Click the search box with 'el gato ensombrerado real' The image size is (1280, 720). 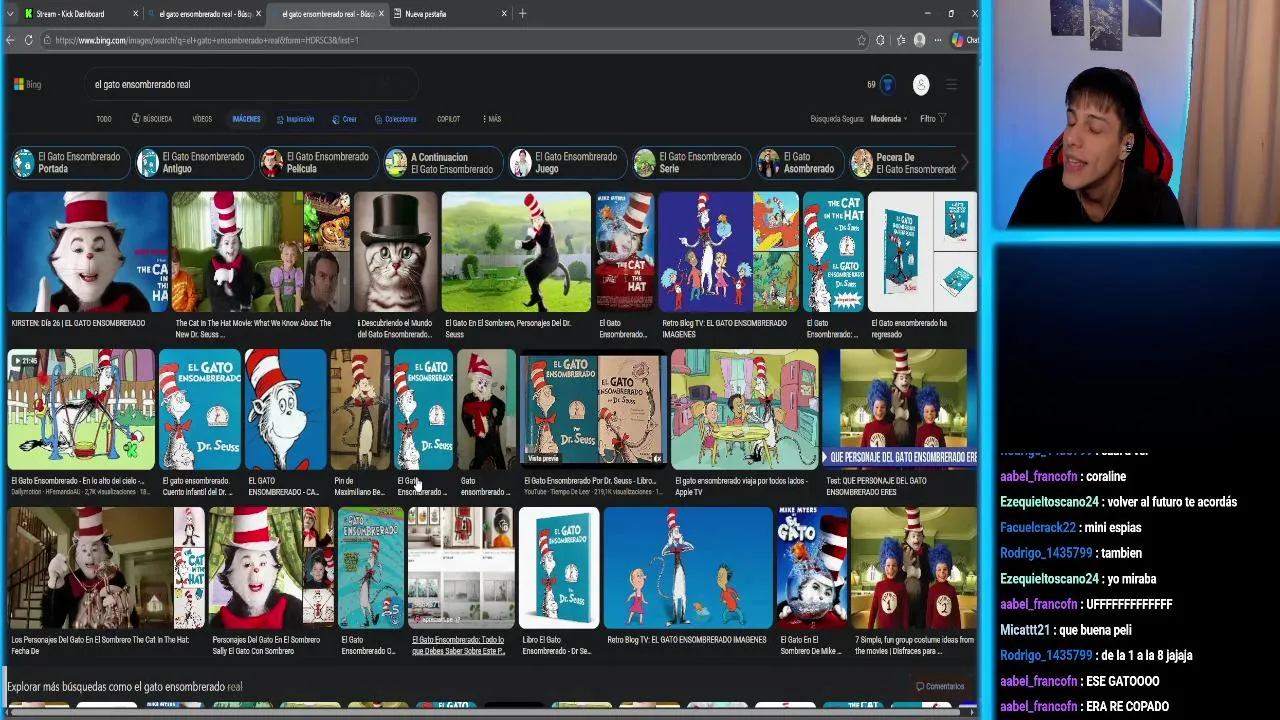(250, 84)
